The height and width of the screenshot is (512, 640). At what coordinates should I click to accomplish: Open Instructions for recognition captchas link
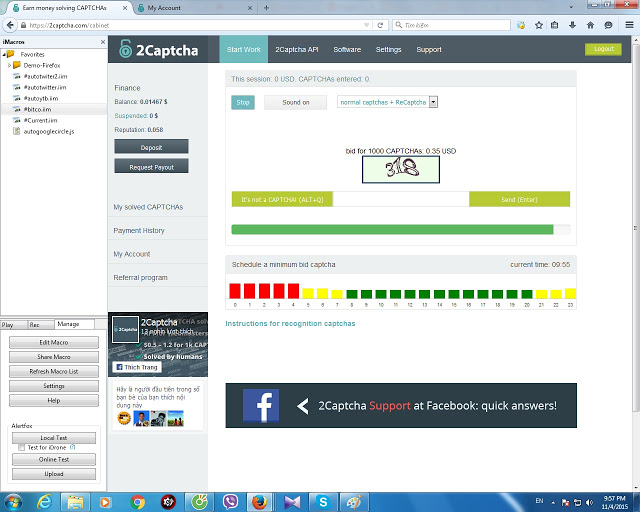coord(290,323)
